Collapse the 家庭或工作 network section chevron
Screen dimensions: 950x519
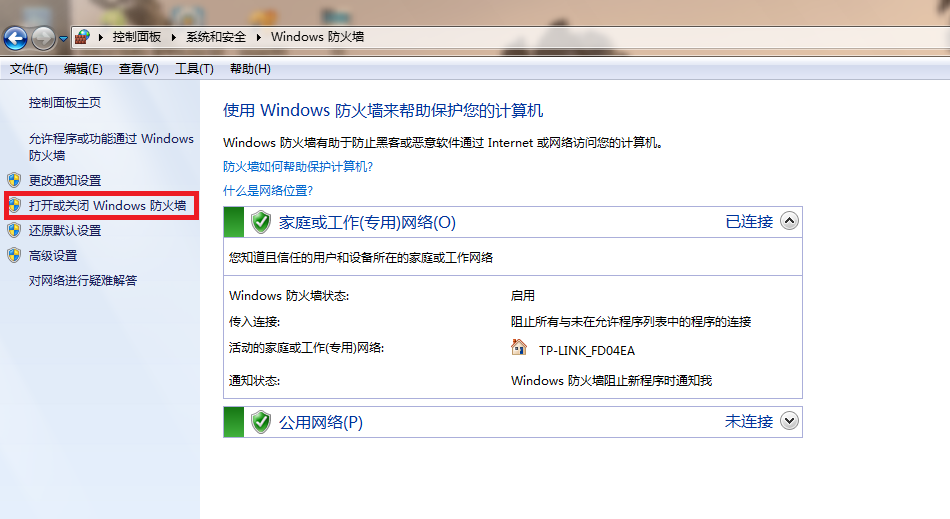tap(789, 221)
